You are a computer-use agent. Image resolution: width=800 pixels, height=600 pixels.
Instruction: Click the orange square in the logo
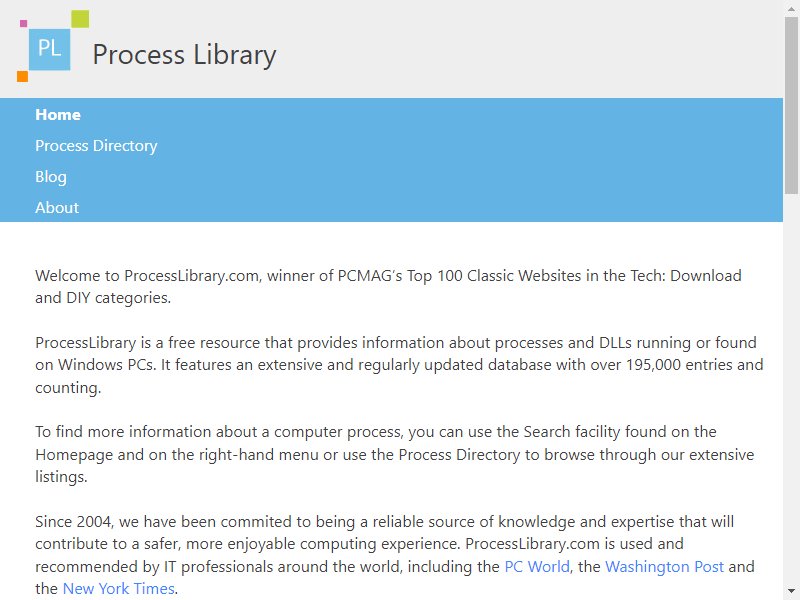pyautogui.click(x=22, y=77)
